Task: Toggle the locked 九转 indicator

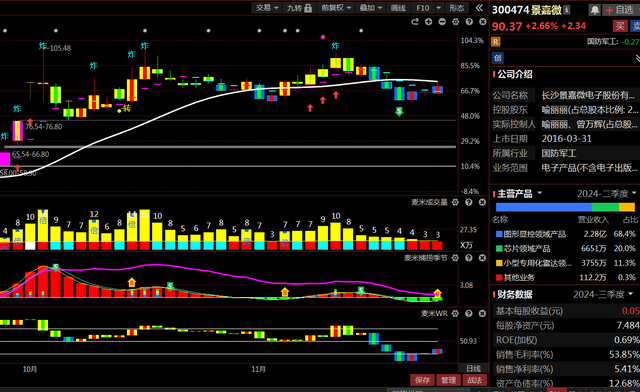Action: click(x=299, y=8)
